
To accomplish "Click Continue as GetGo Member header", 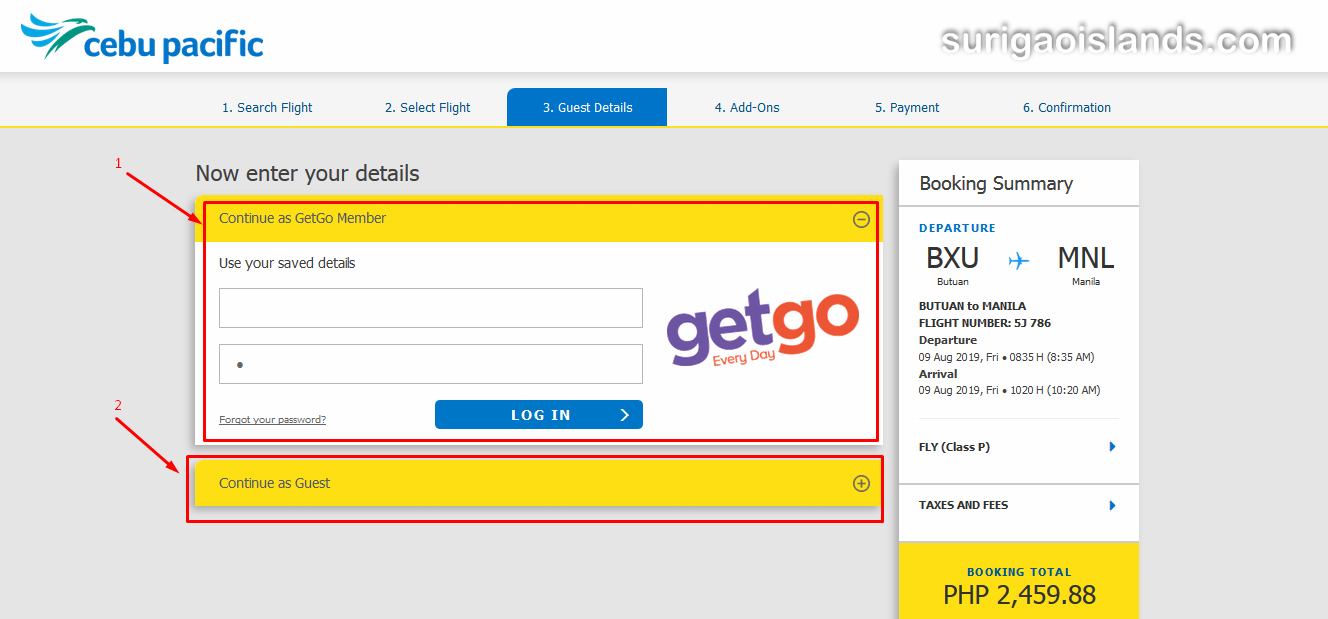I will [x=537, y=219].
